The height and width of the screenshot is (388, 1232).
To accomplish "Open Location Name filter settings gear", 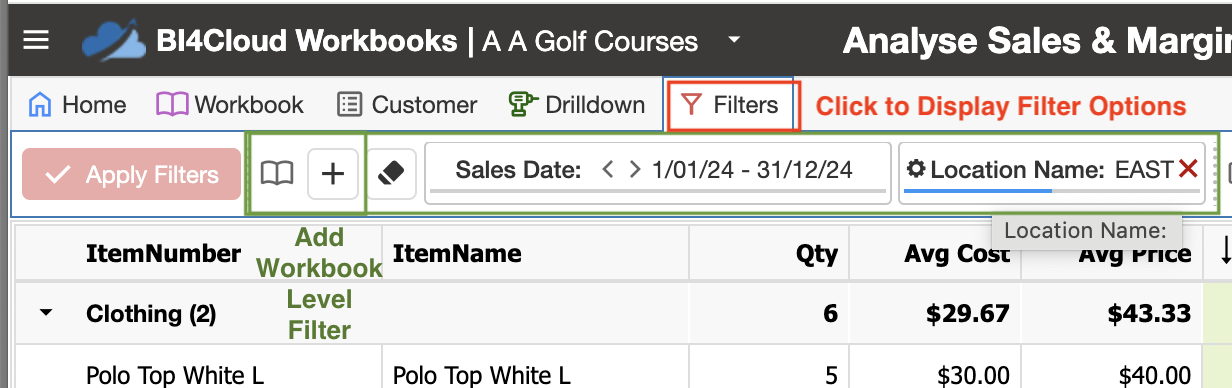I will (x=916, y=169).
